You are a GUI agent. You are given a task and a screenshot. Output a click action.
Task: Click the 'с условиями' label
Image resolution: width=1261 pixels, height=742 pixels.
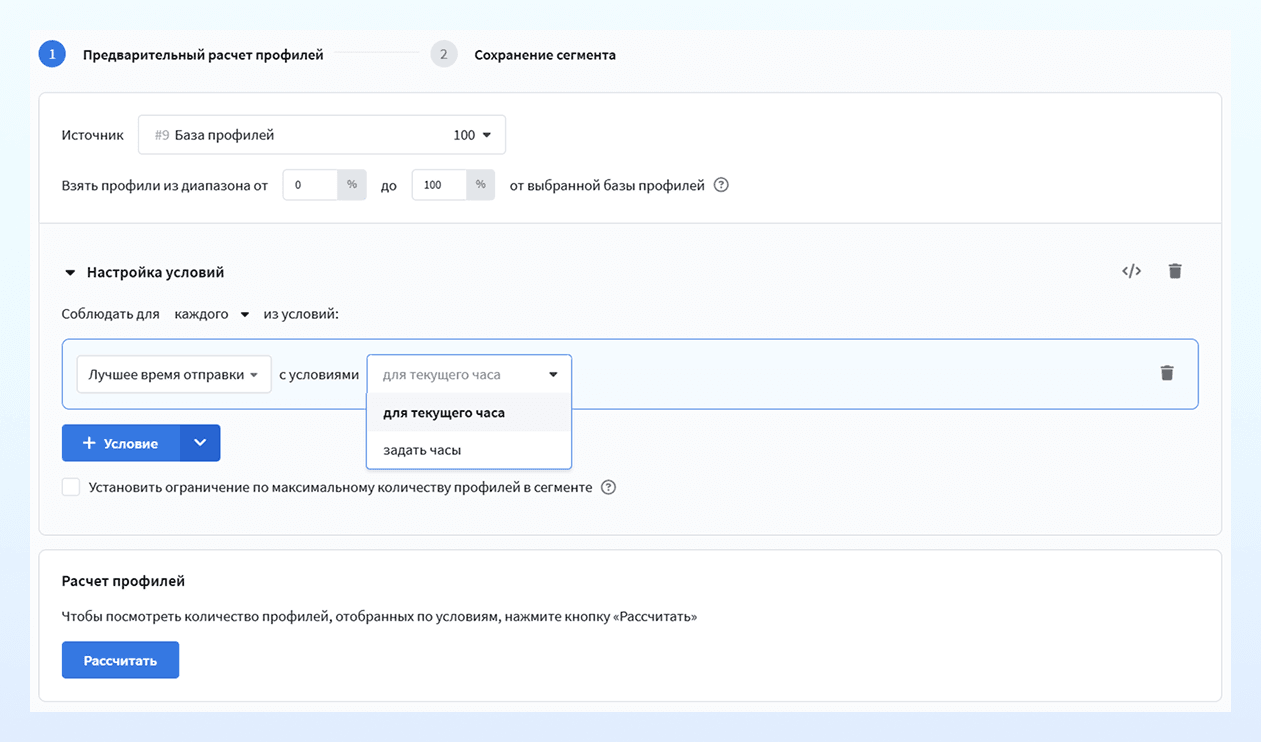pos(318,375)
